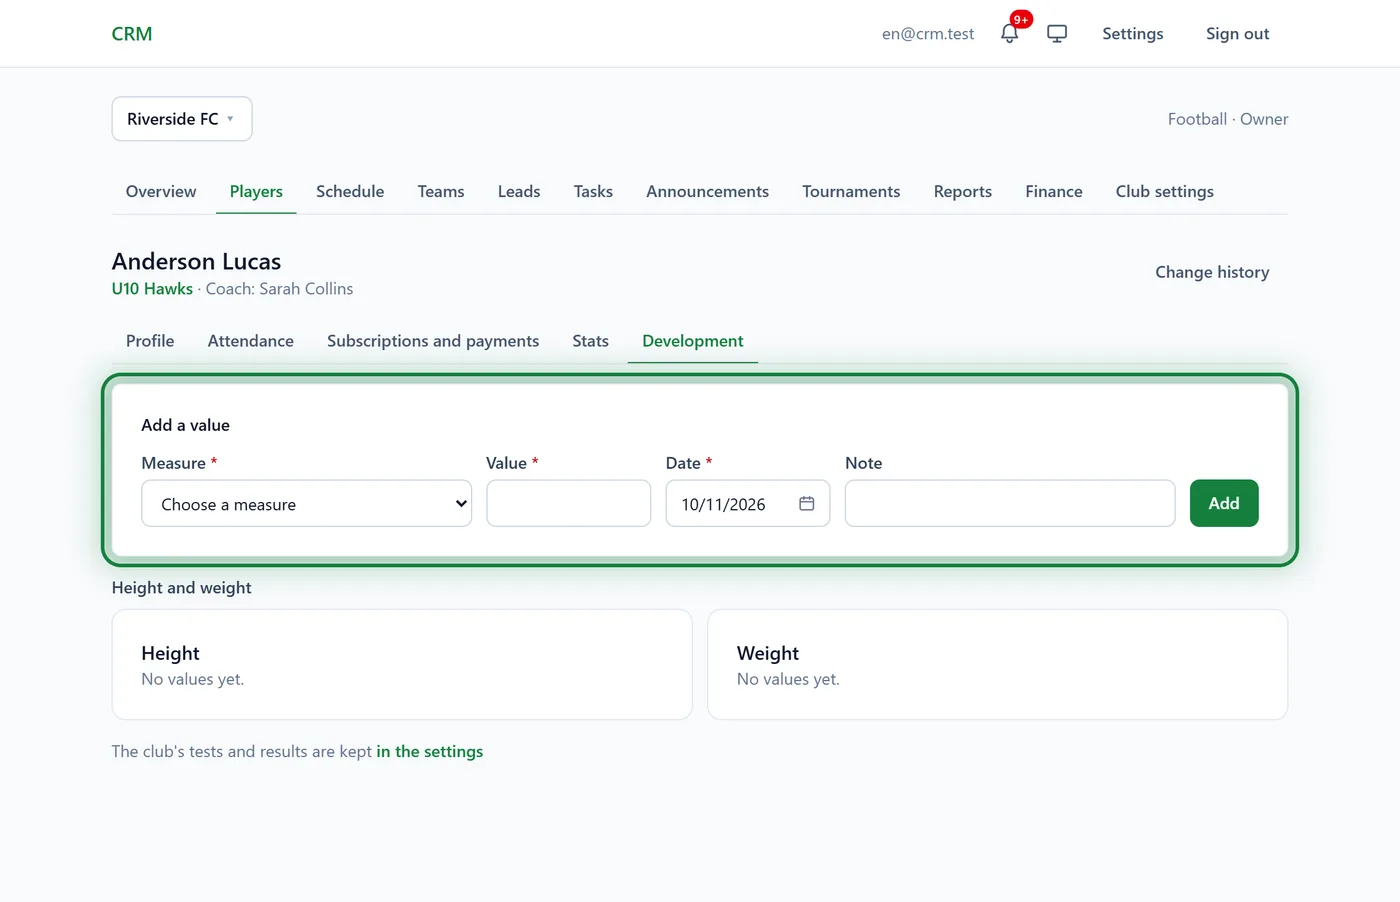Open the Choose a measure dropdown
Screen dimensions: 1400x902
click(x=306, y=504)
